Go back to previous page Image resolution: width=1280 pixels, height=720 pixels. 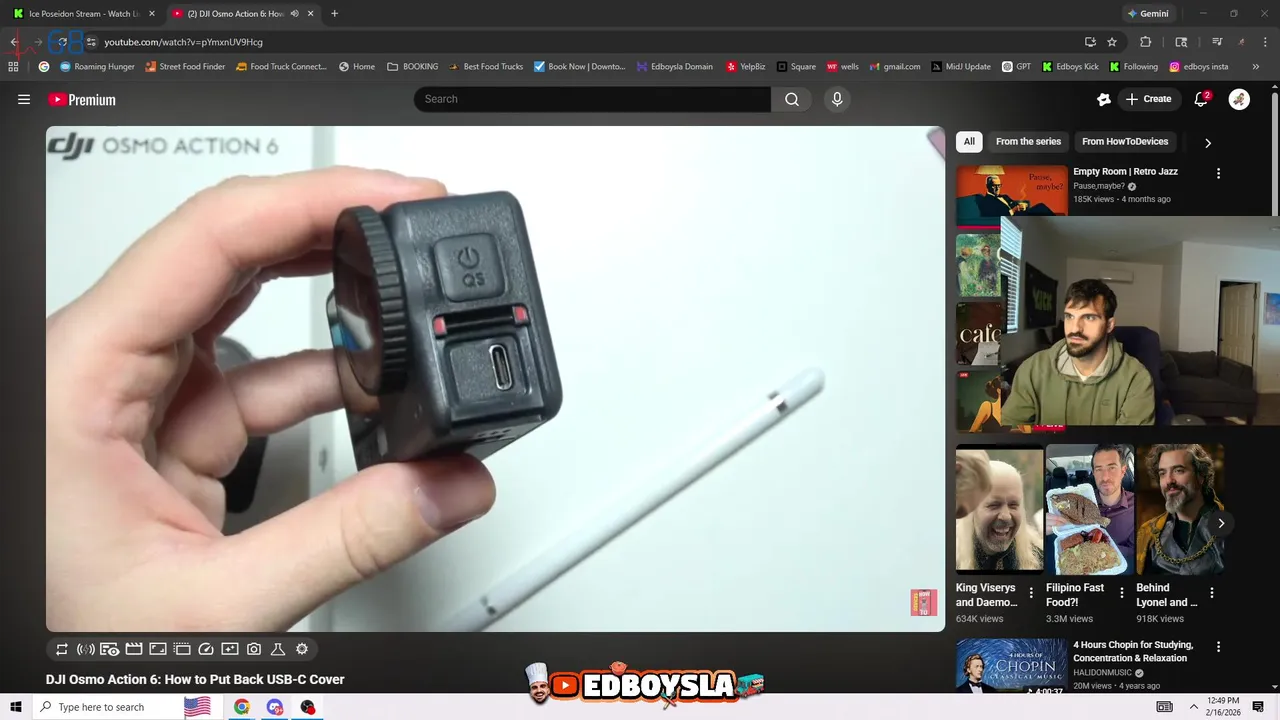(x=14, y=42)
